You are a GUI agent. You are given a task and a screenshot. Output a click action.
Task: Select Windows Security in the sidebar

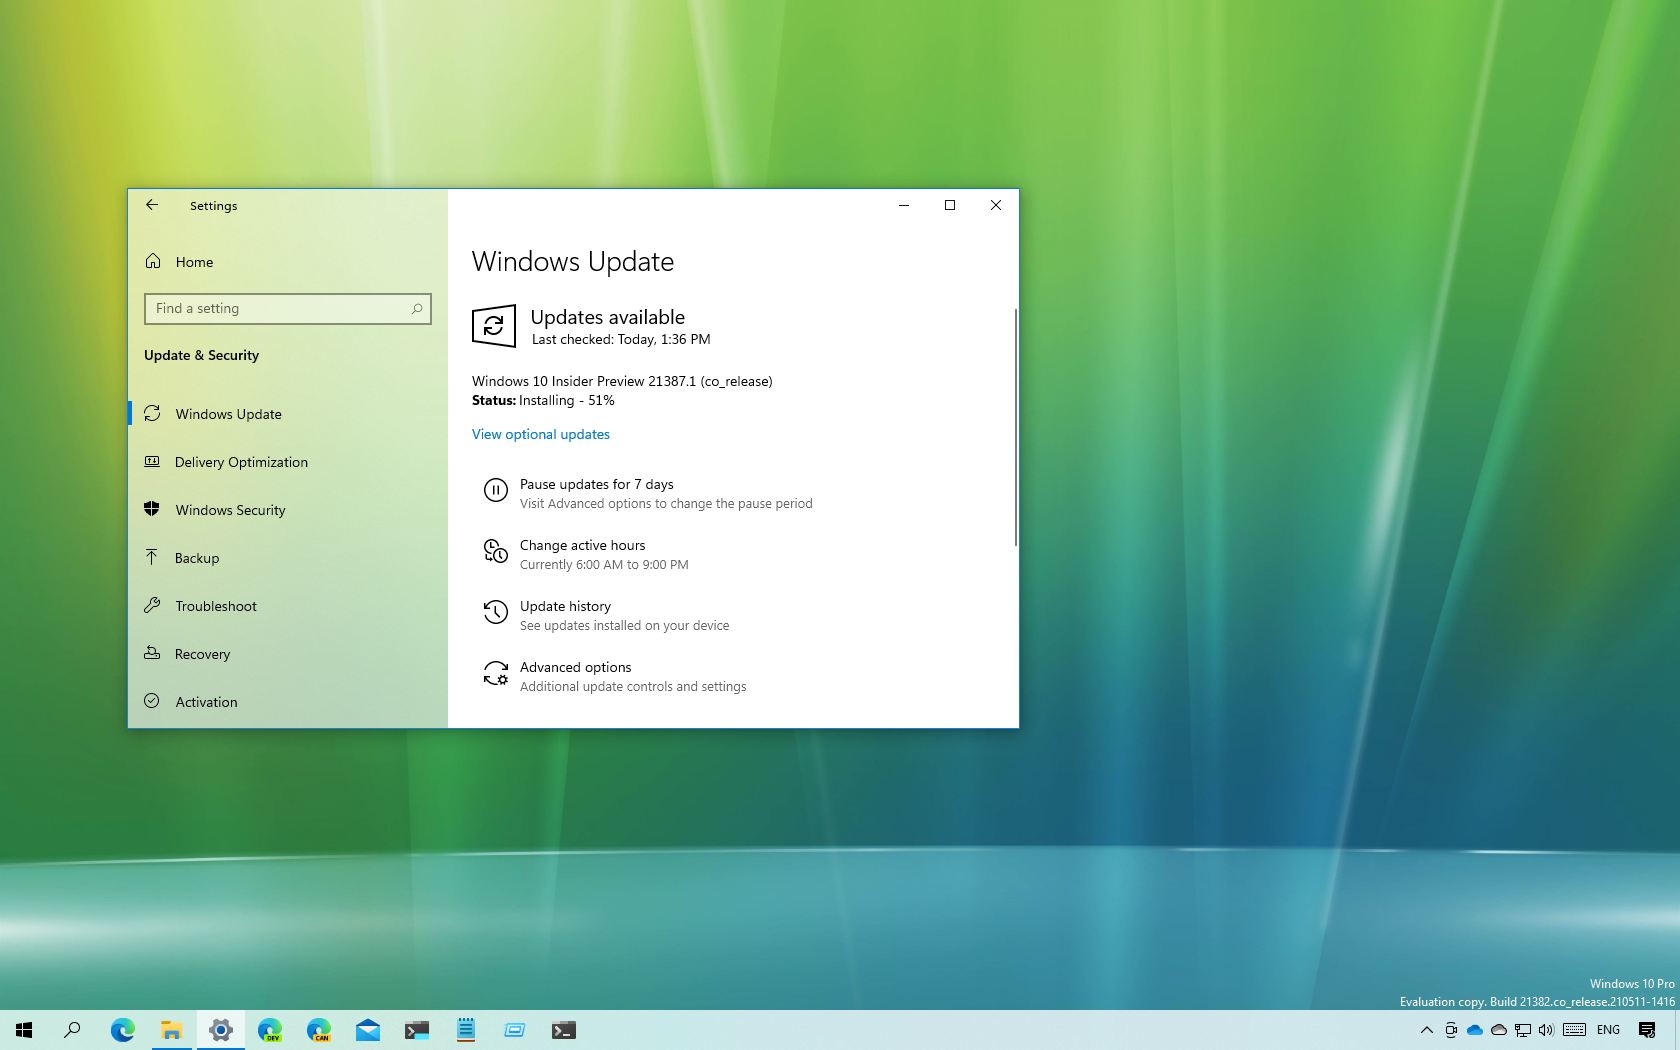point(230,510)
